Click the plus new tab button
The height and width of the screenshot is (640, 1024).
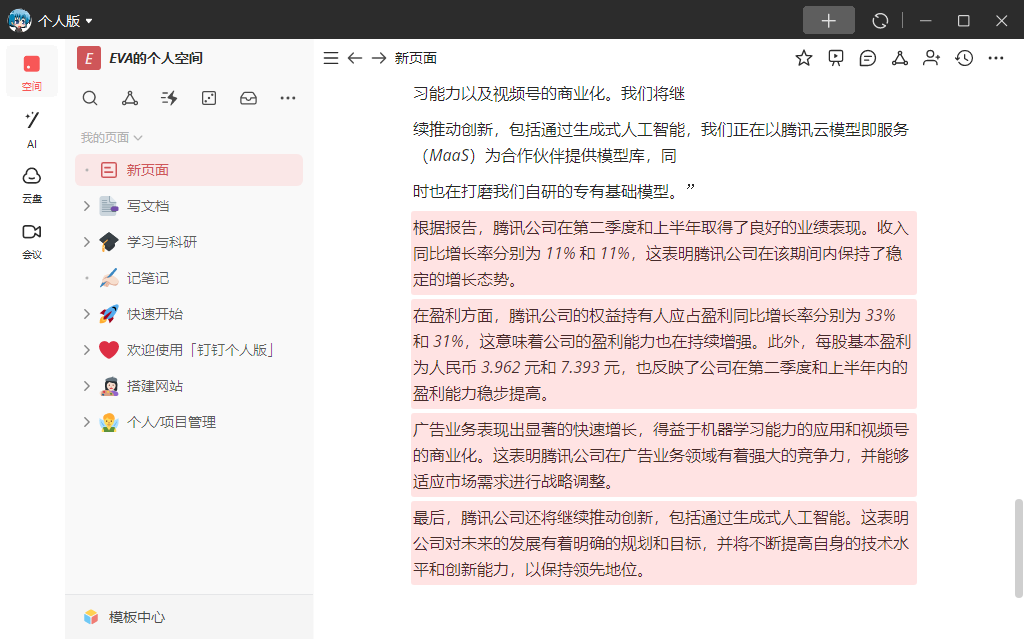(829, 20)
